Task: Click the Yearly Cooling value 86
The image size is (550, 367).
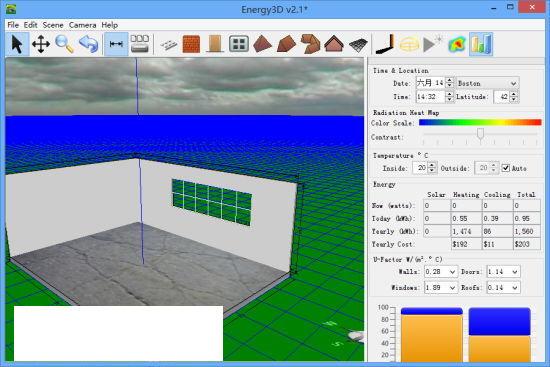Action: [x=497, y=231]
